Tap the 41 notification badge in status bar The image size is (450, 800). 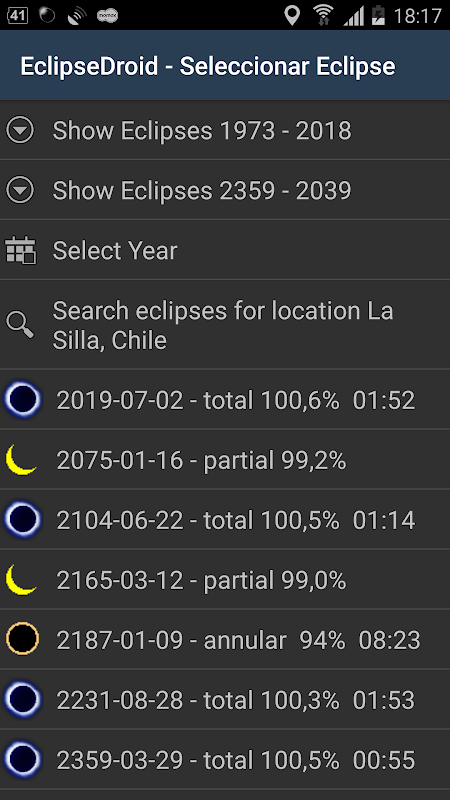tap(17, 15)
